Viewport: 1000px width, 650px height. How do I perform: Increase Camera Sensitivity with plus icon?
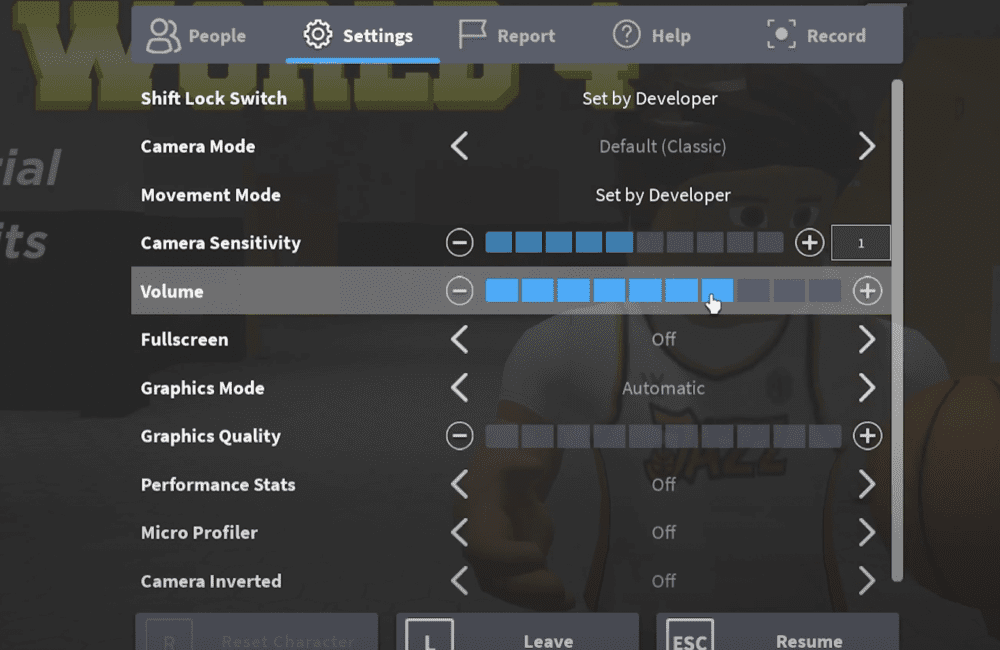tap(809, 243)
